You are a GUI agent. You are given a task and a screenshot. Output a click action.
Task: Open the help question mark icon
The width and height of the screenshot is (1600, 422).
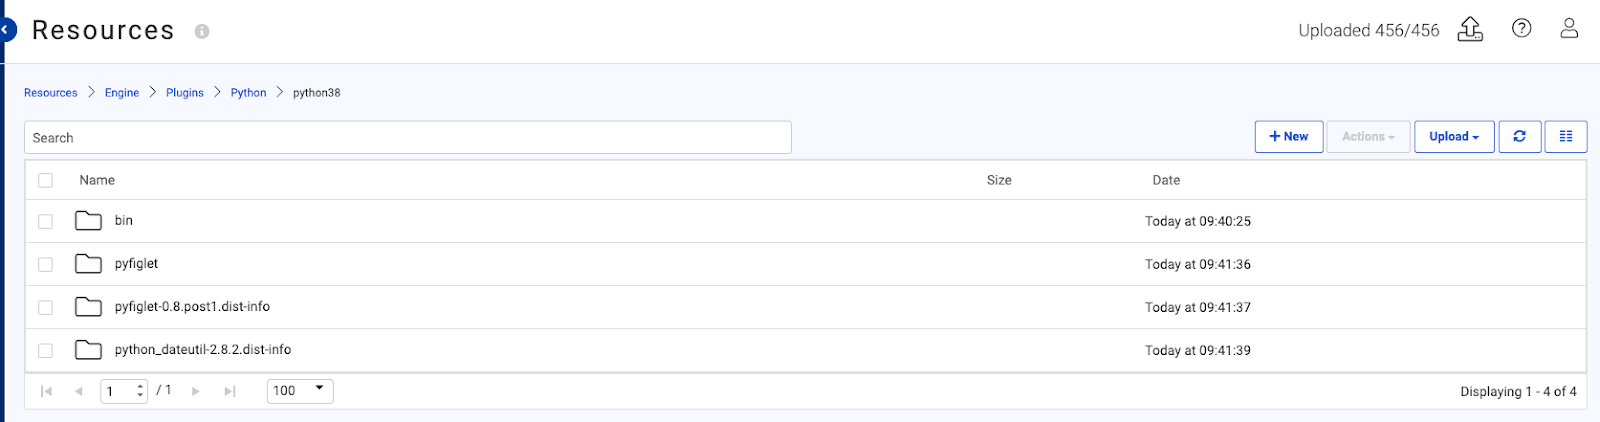(1521, 29)
